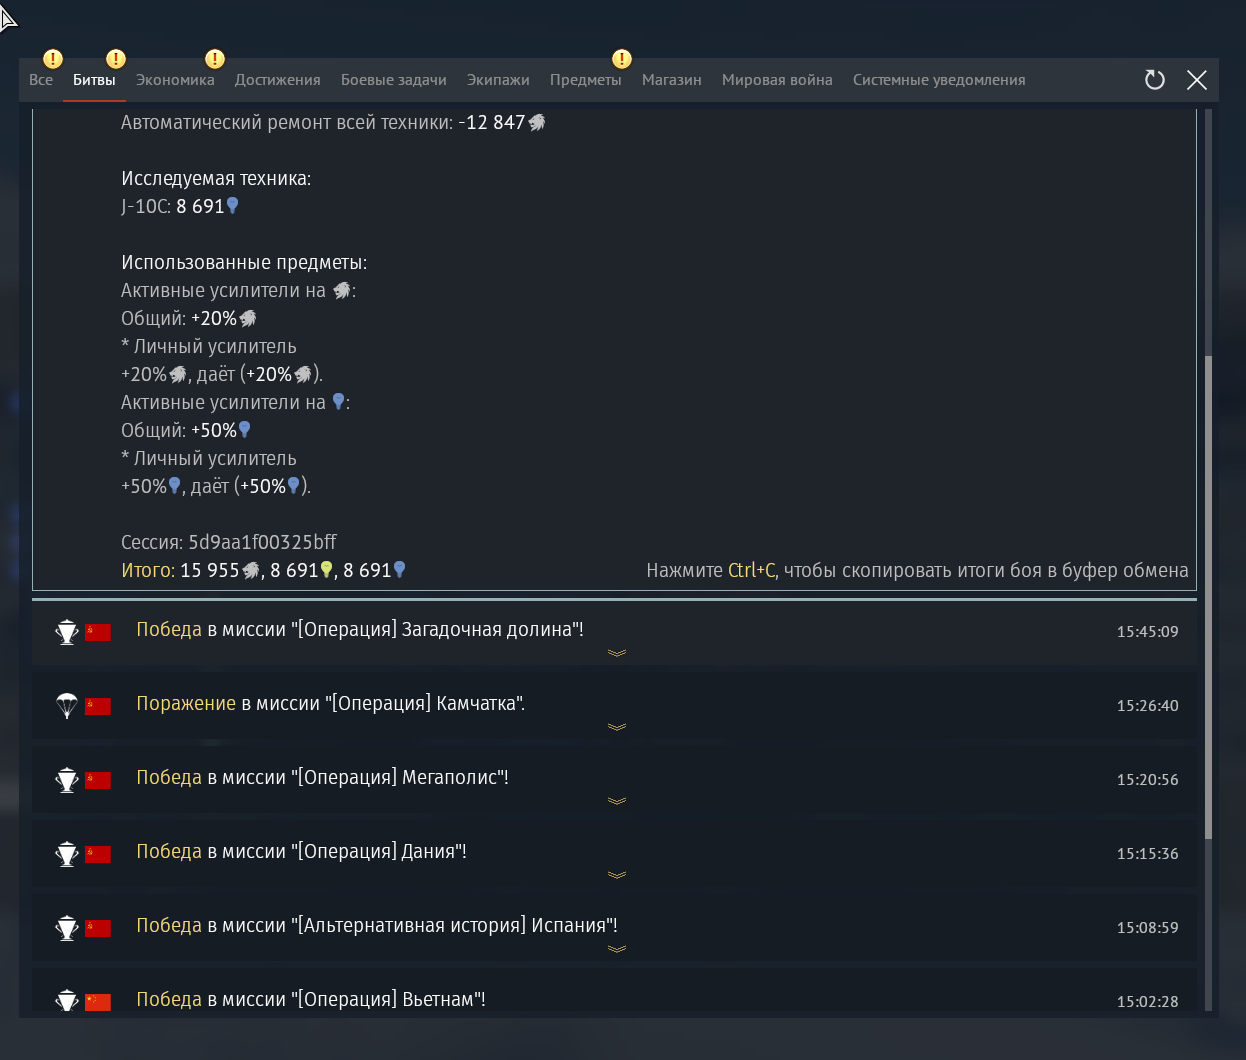This screenshot has height=1060, width=1246.
Task: Click the automatic repair cost -12 847
Action: pyautogui.click(x=502, y=122)
